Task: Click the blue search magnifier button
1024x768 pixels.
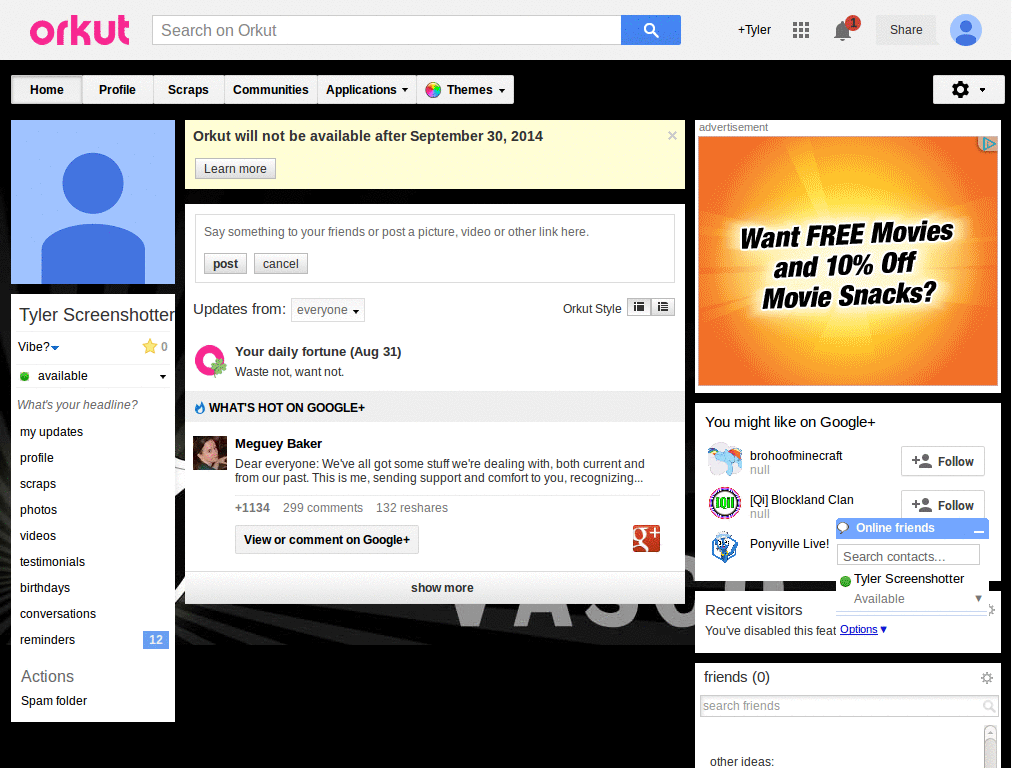Action: coord(650,30)
